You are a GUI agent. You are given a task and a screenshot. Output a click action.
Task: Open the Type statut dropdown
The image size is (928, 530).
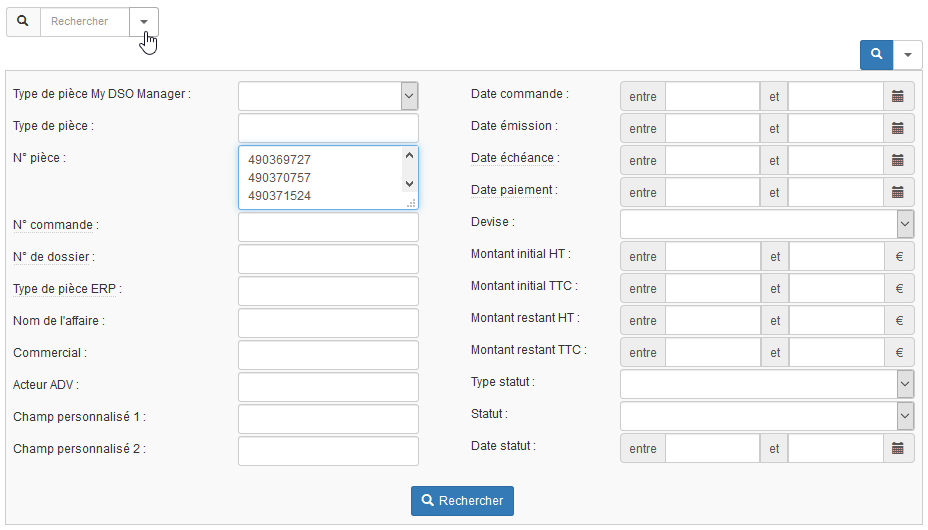767,384
